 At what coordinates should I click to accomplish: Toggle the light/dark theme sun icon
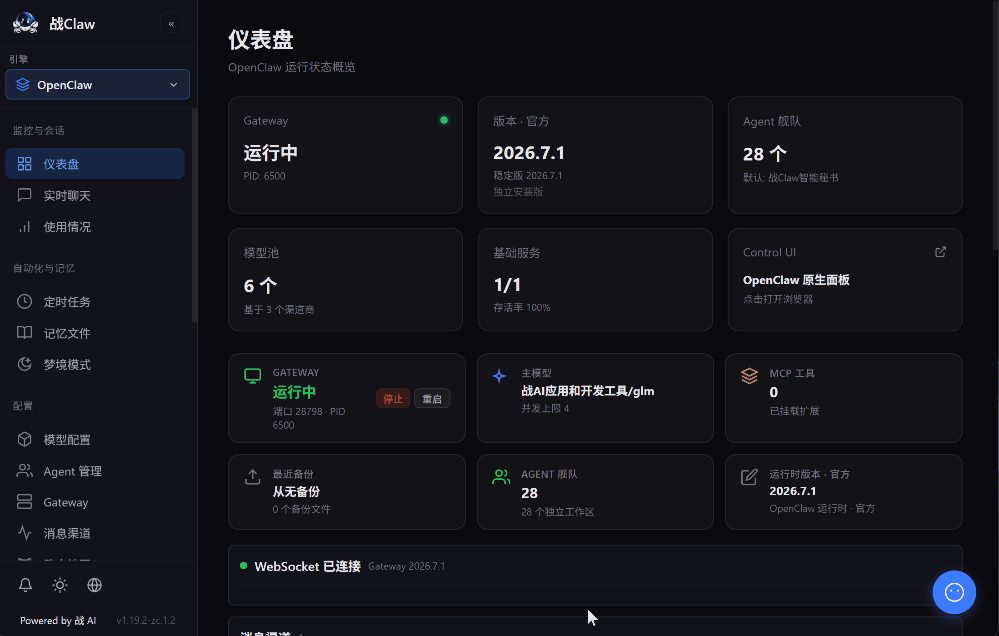coord(60,585)
